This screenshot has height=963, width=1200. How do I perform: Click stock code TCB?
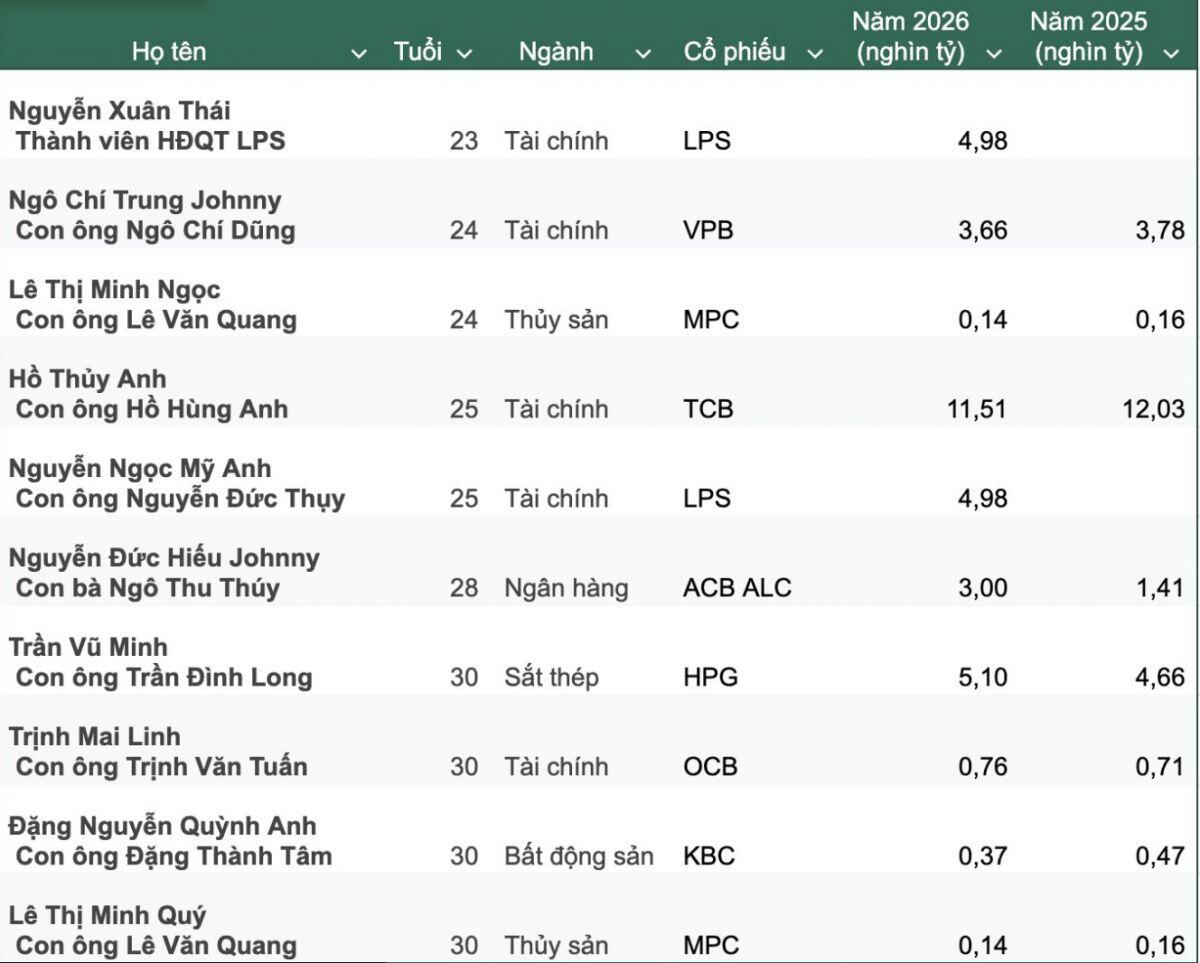[x=708, y=410]
